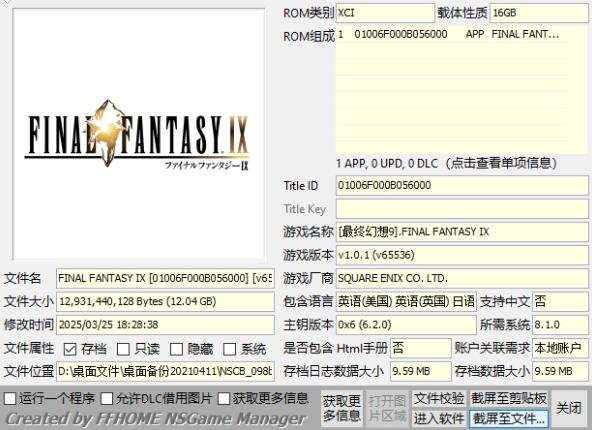This screenshot has height=430, width=592.
Task: Check the 隐藏 hidden attribute checkbox
Action: tap(176, 349)
